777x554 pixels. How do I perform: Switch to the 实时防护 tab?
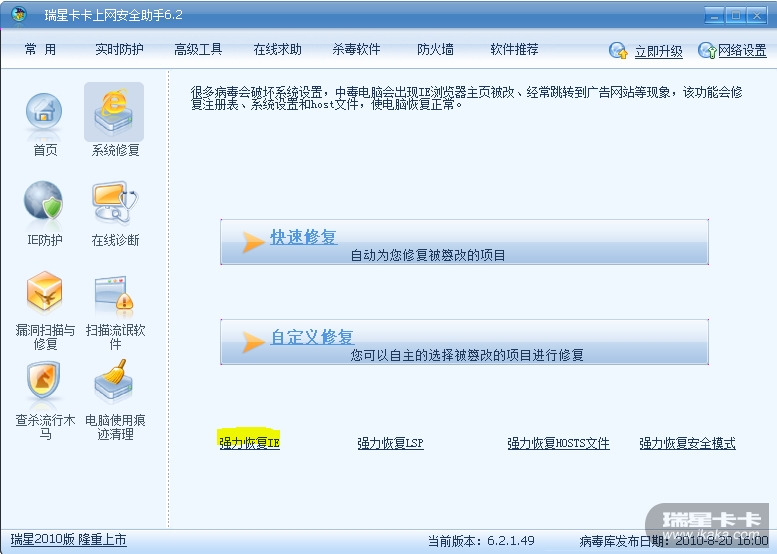(119, 50)
